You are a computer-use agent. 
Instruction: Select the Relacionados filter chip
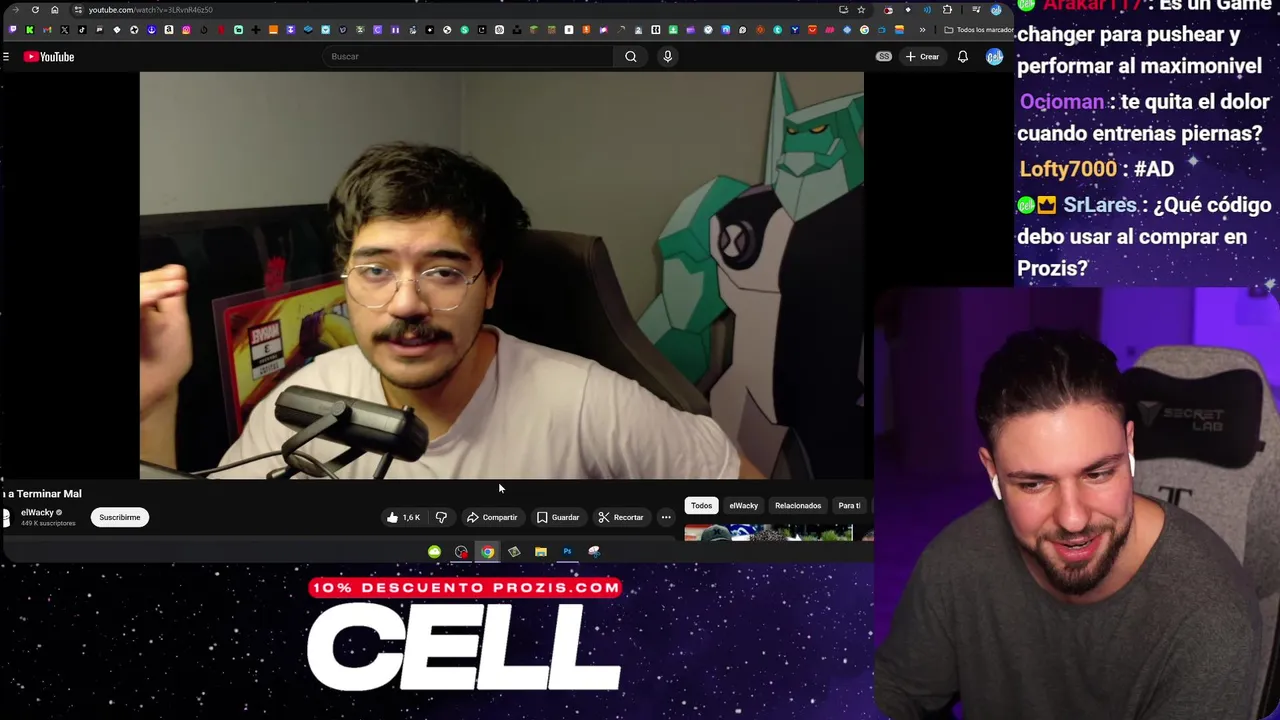(x=798, y=505)
